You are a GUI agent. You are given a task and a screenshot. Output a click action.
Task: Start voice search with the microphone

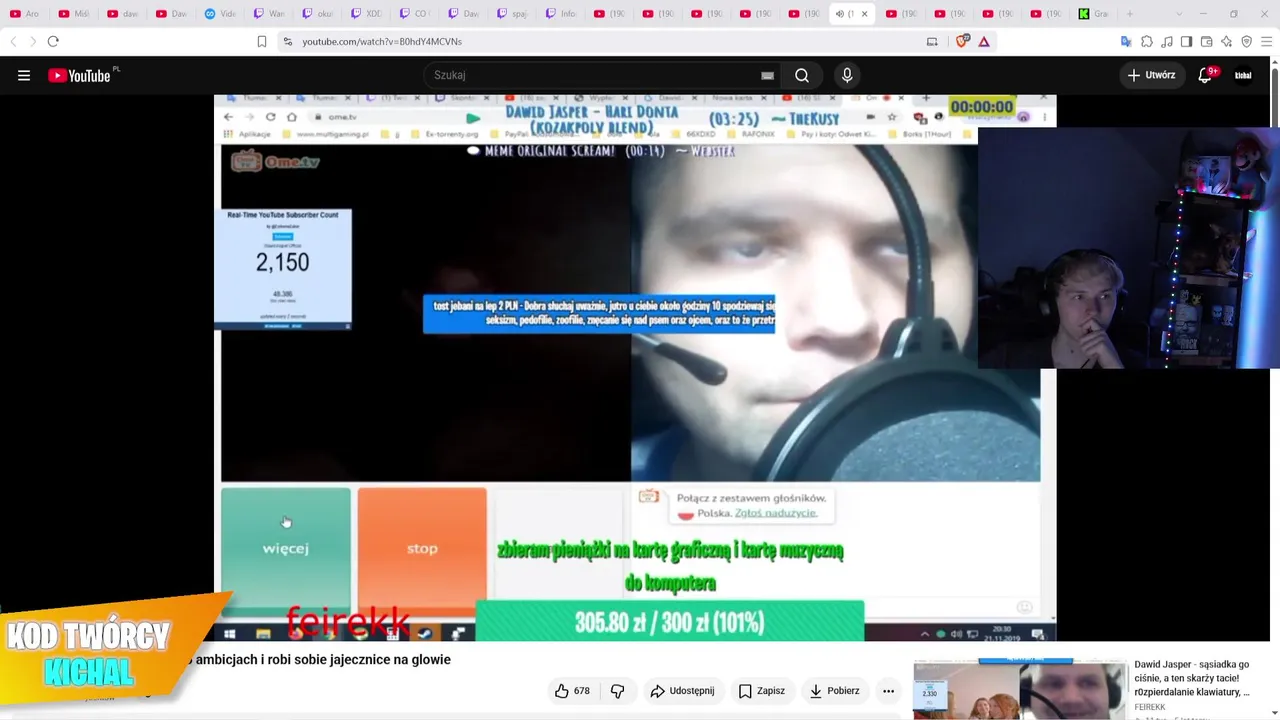point(847,75)
